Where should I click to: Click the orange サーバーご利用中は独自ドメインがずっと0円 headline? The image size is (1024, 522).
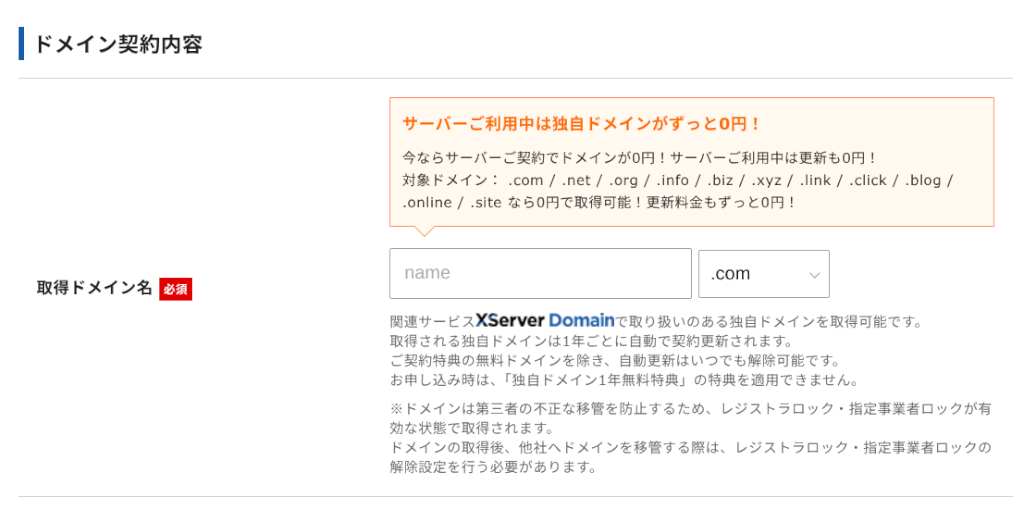point(582,124)
